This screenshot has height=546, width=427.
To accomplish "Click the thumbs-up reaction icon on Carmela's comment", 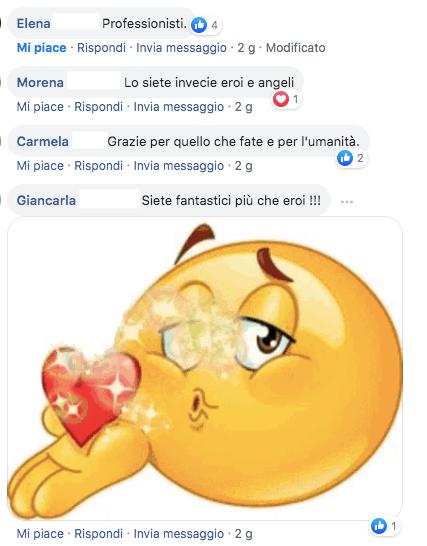I will (345, 158).
